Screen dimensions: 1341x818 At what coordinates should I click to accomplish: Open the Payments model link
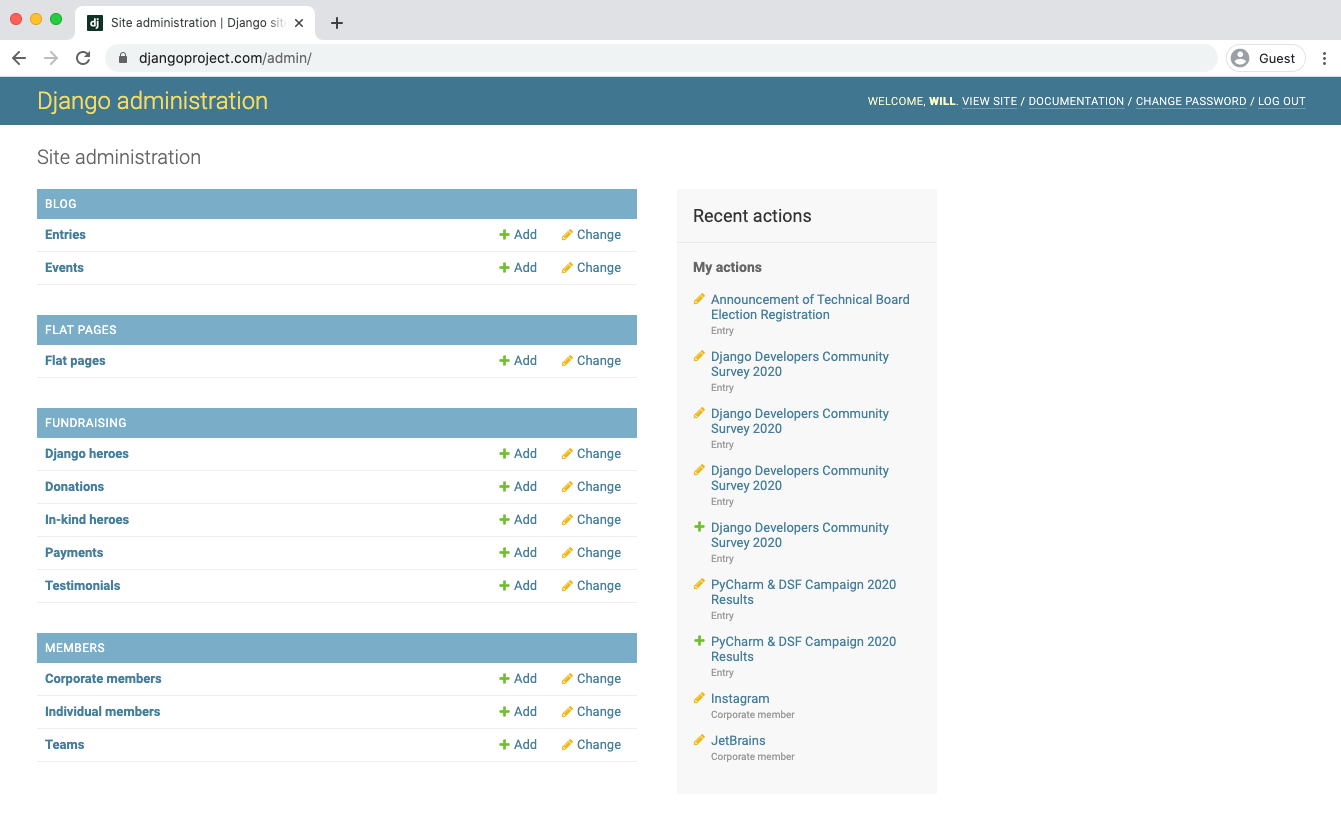(x=74, y=553)
